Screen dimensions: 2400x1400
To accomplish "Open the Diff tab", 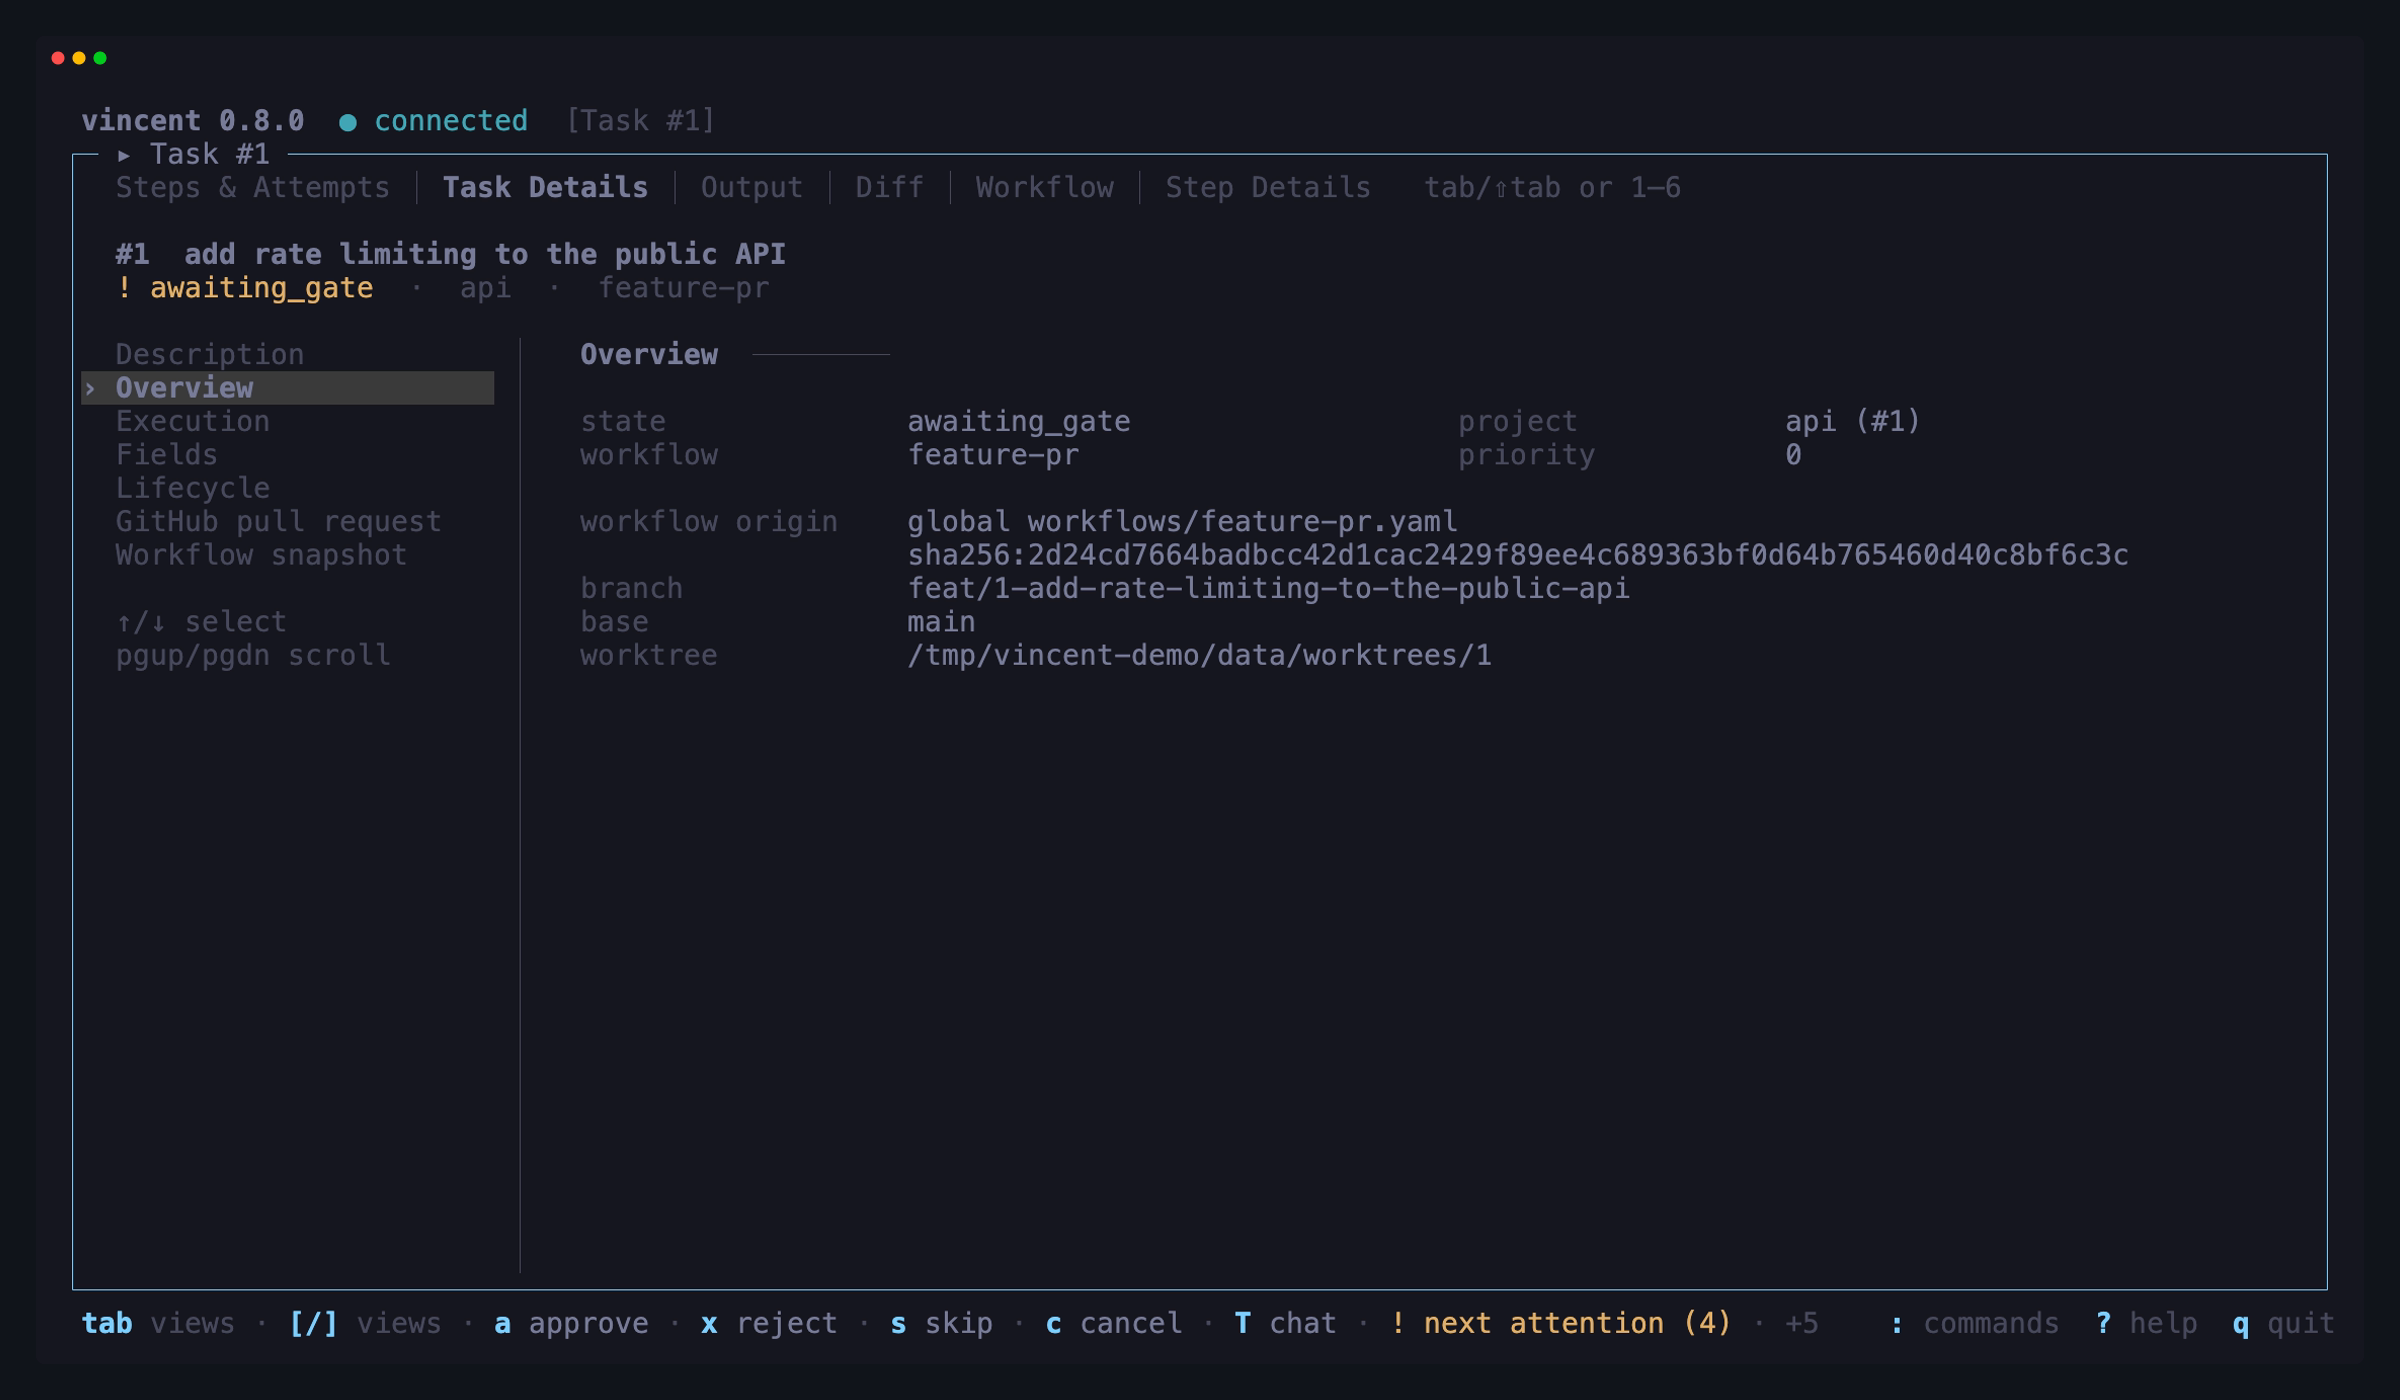I will click(889, 187).
